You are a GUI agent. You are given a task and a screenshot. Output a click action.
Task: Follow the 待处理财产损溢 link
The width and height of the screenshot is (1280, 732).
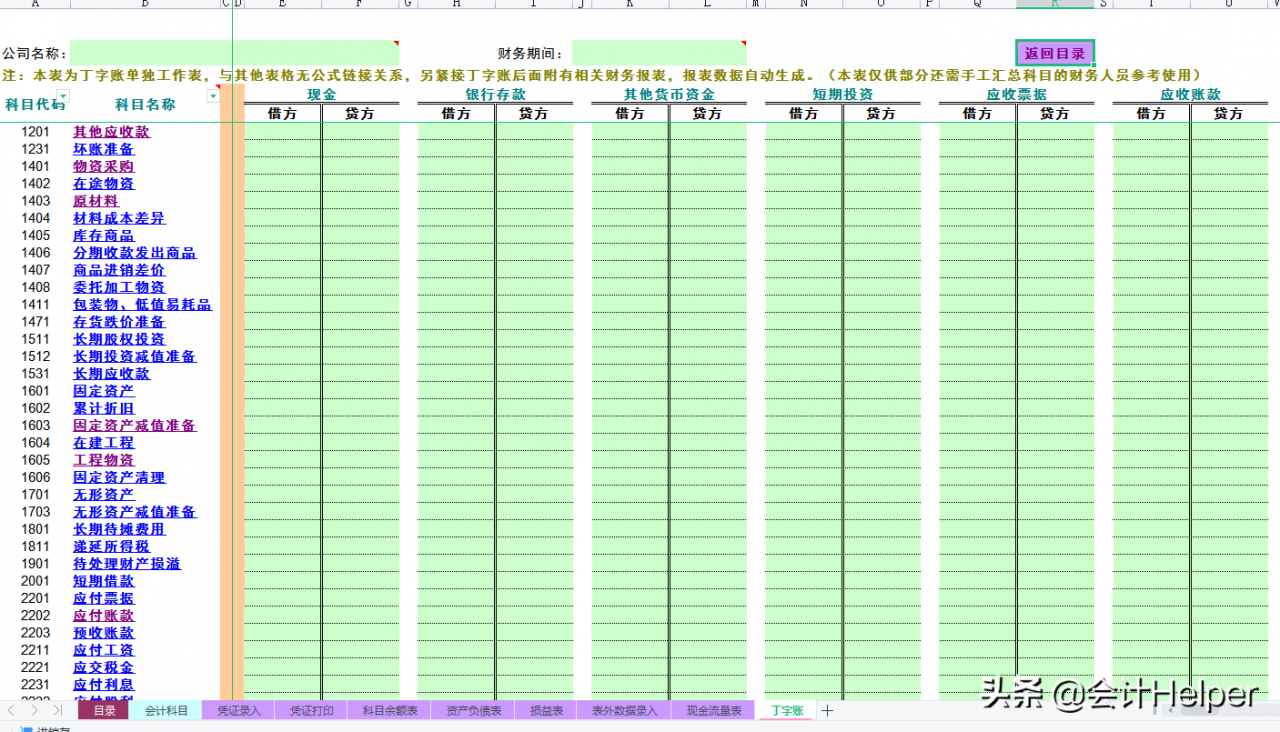(x=127, y=564)
